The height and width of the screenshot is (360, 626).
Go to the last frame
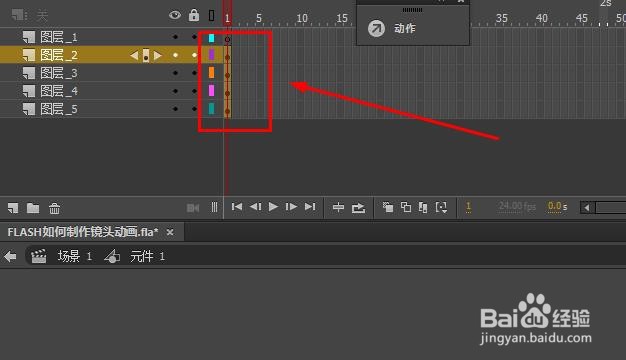(x=310, y=207)
